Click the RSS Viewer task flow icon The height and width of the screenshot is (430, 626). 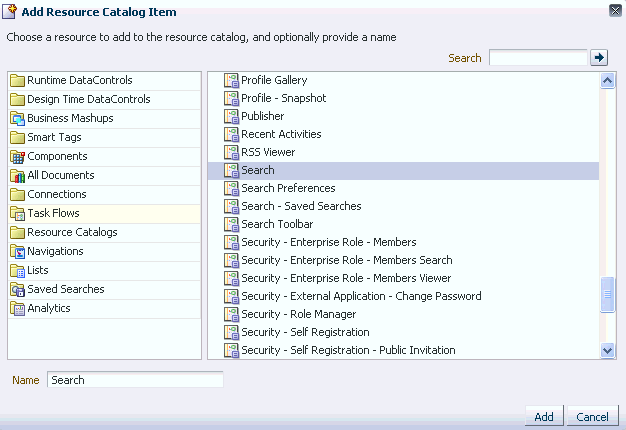(231, 152)
